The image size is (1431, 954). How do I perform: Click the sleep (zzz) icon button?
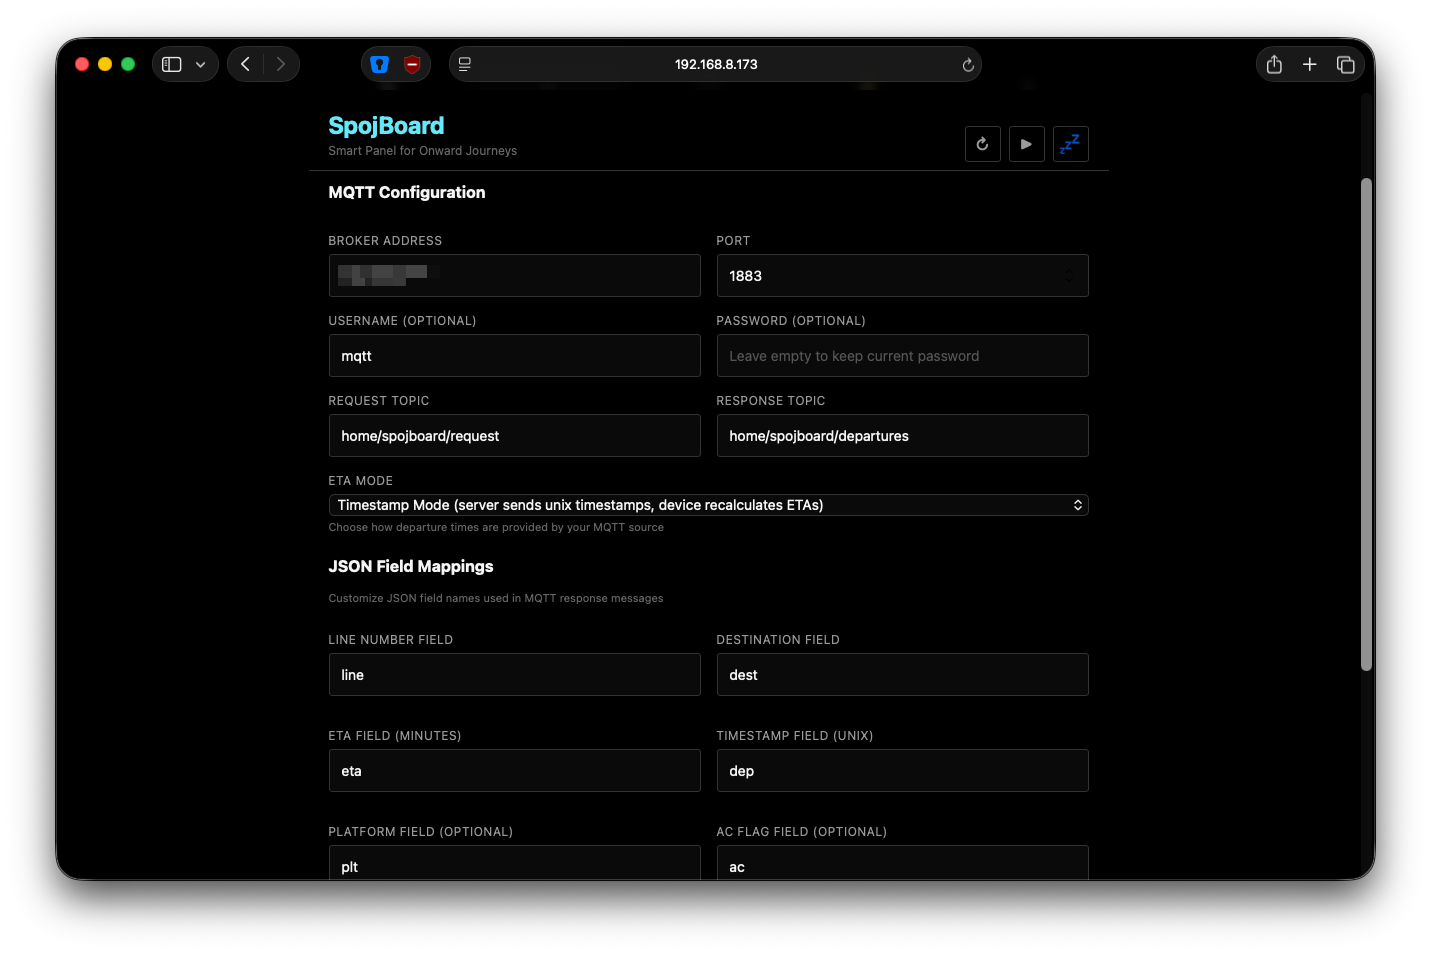(1070, 144)
